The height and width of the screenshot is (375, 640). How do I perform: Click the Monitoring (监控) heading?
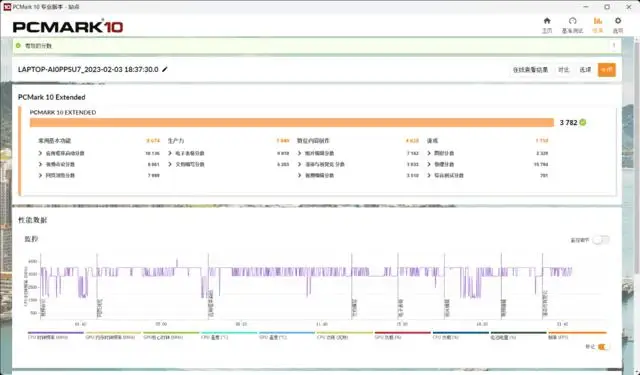click(31, 239)
